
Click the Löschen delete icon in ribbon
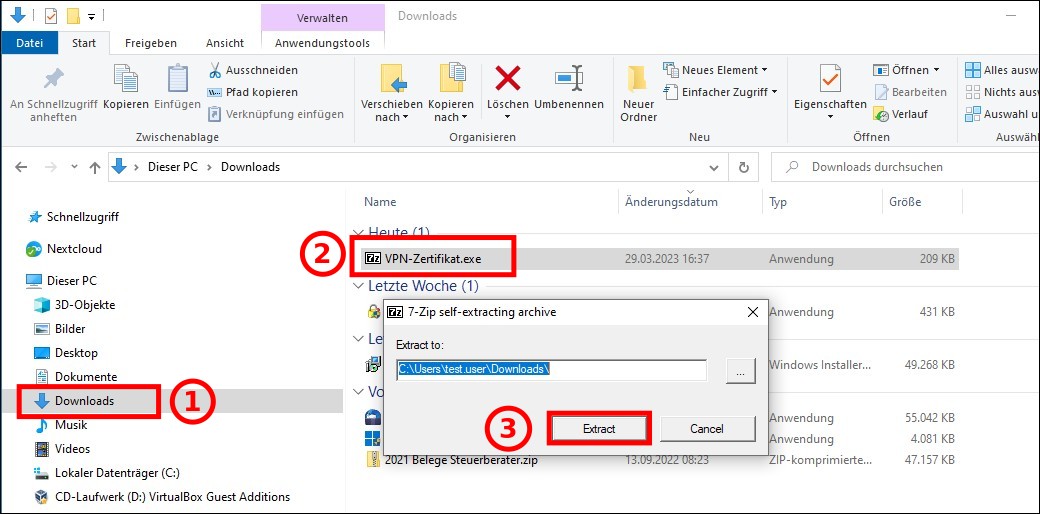coord(508,80)
